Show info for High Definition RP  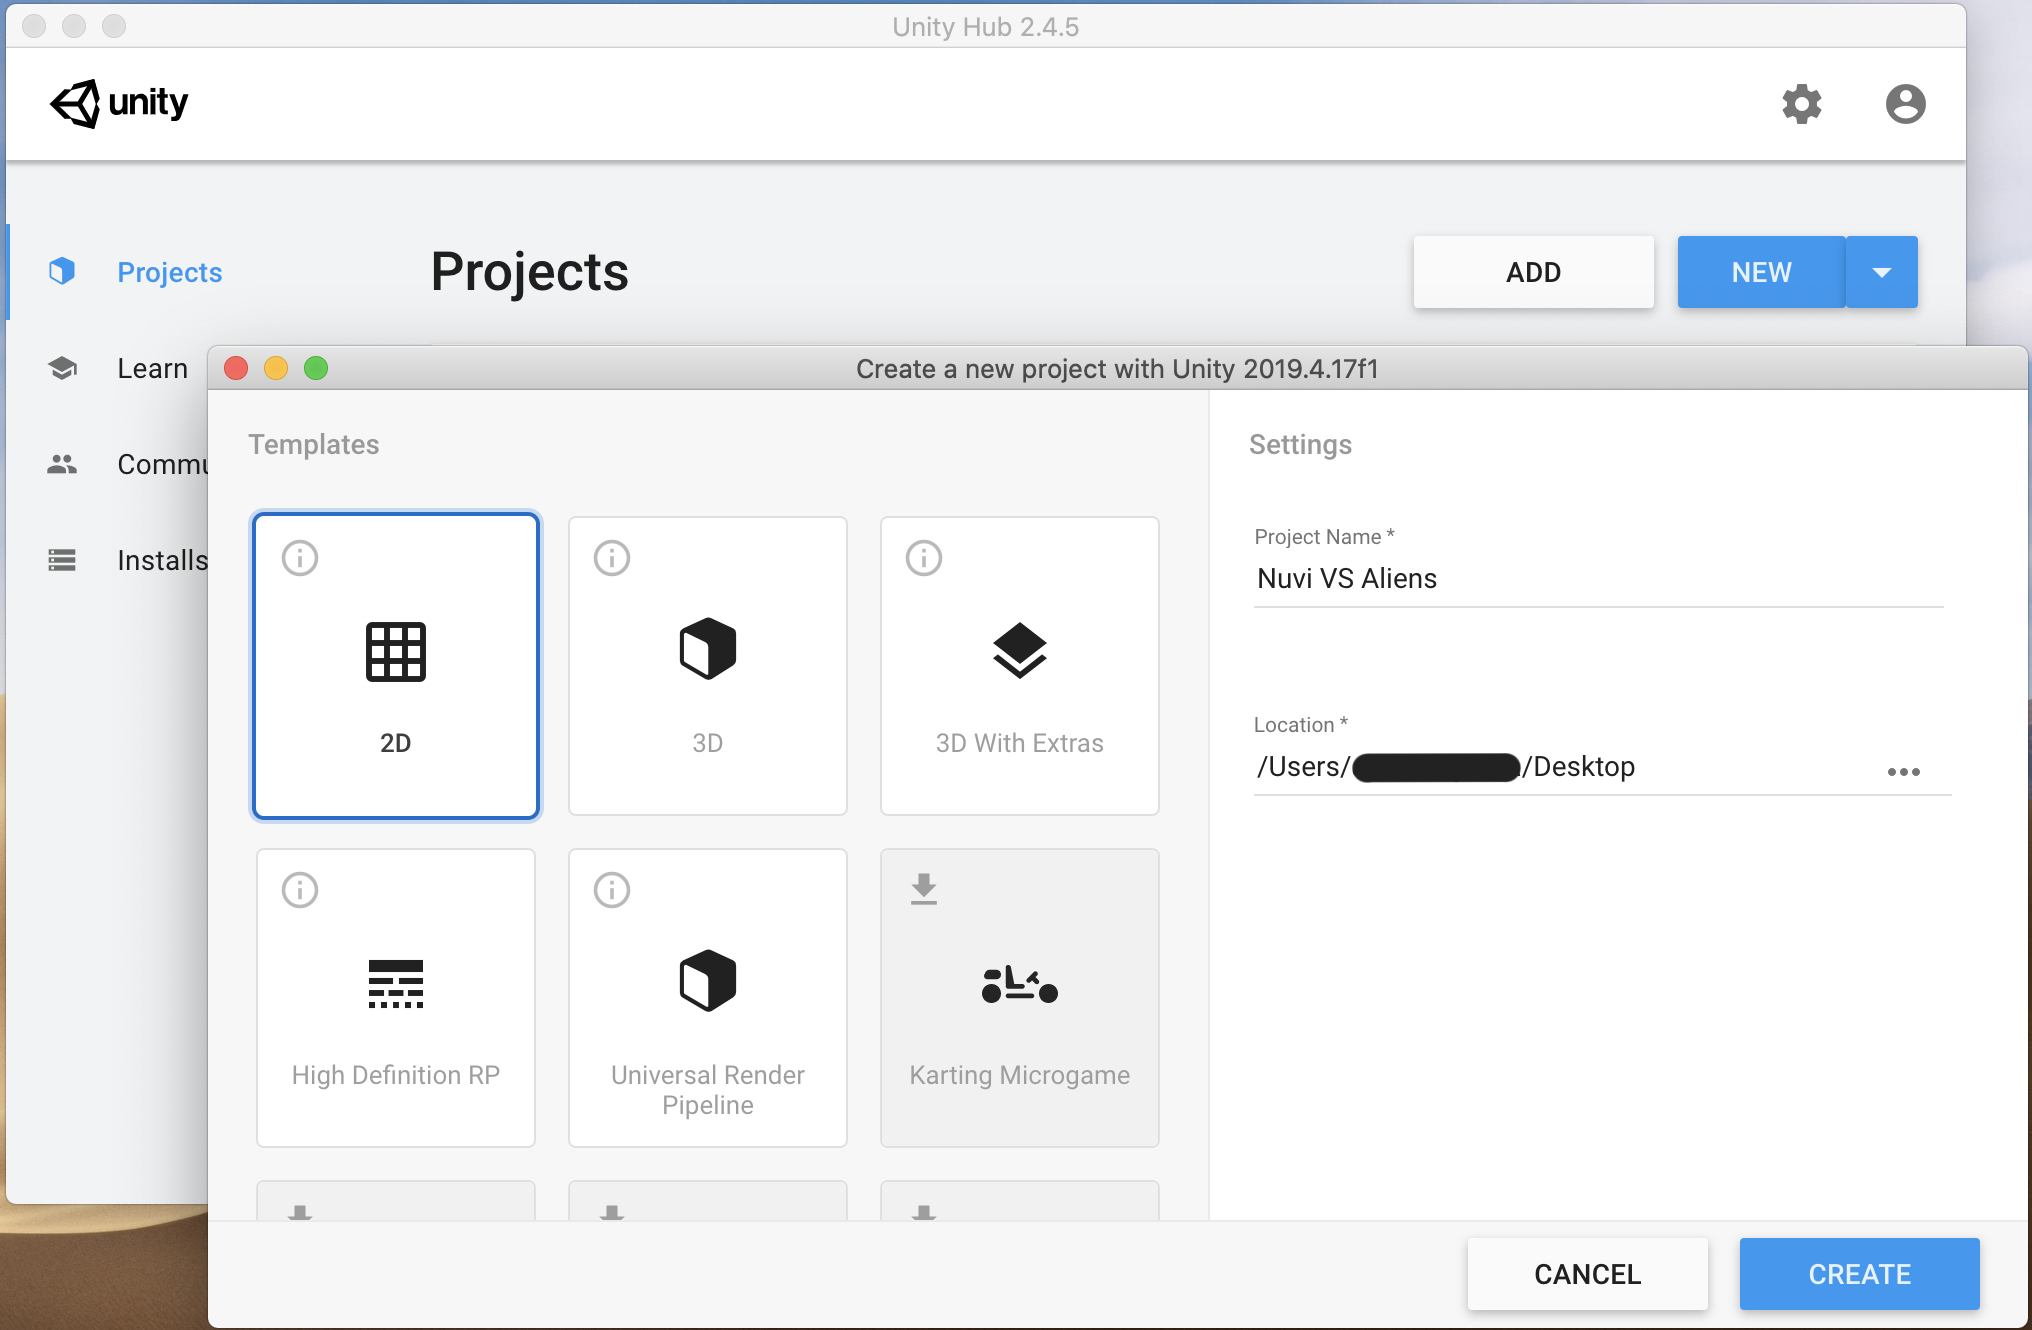(x=299, y=890)
